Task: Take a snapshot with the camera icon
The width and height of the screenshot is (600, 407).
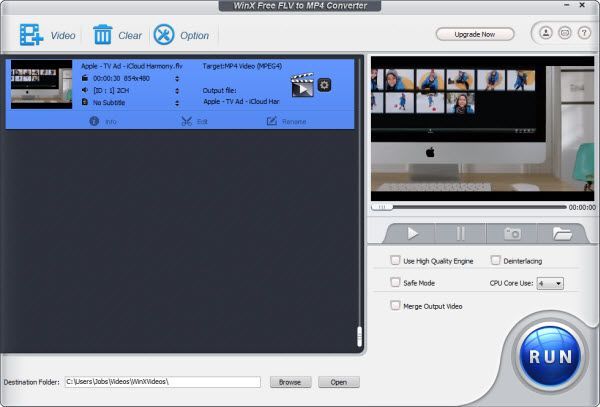Action: point(512,233)
